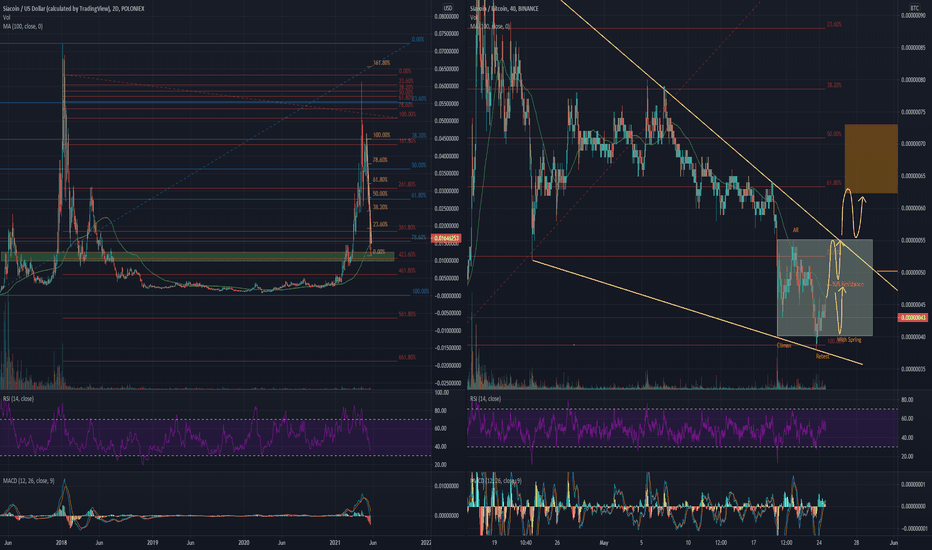932x550 pixels.
Task: Click the Retest annotation on the right chart
Action: pyautogui.click(x=823, y=357)
